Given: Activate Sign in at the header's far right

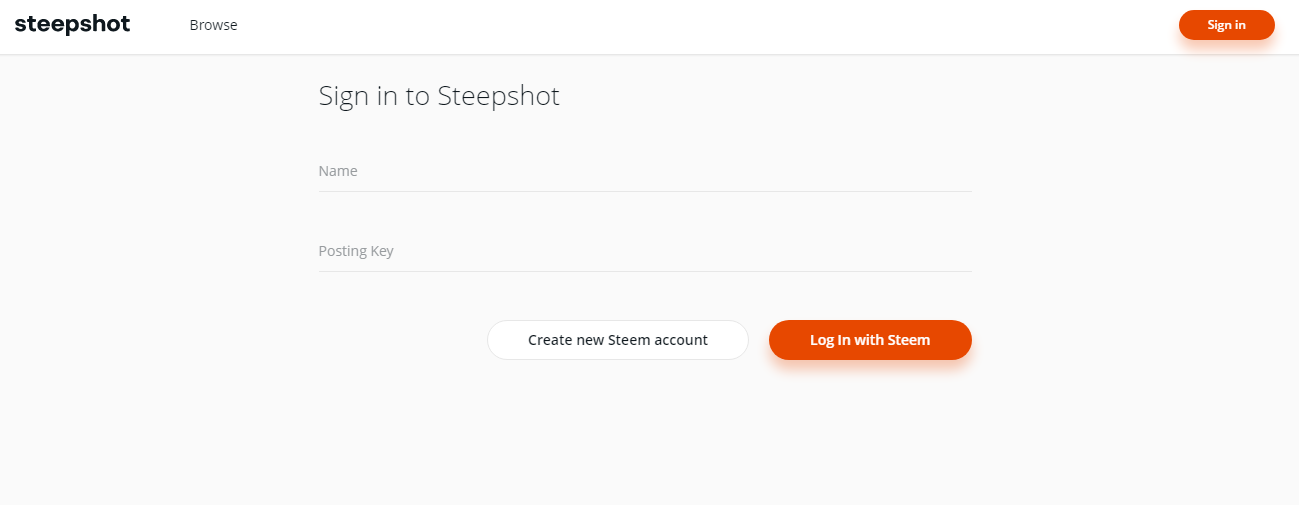Looking at the screenshot, I should 1226,25.
